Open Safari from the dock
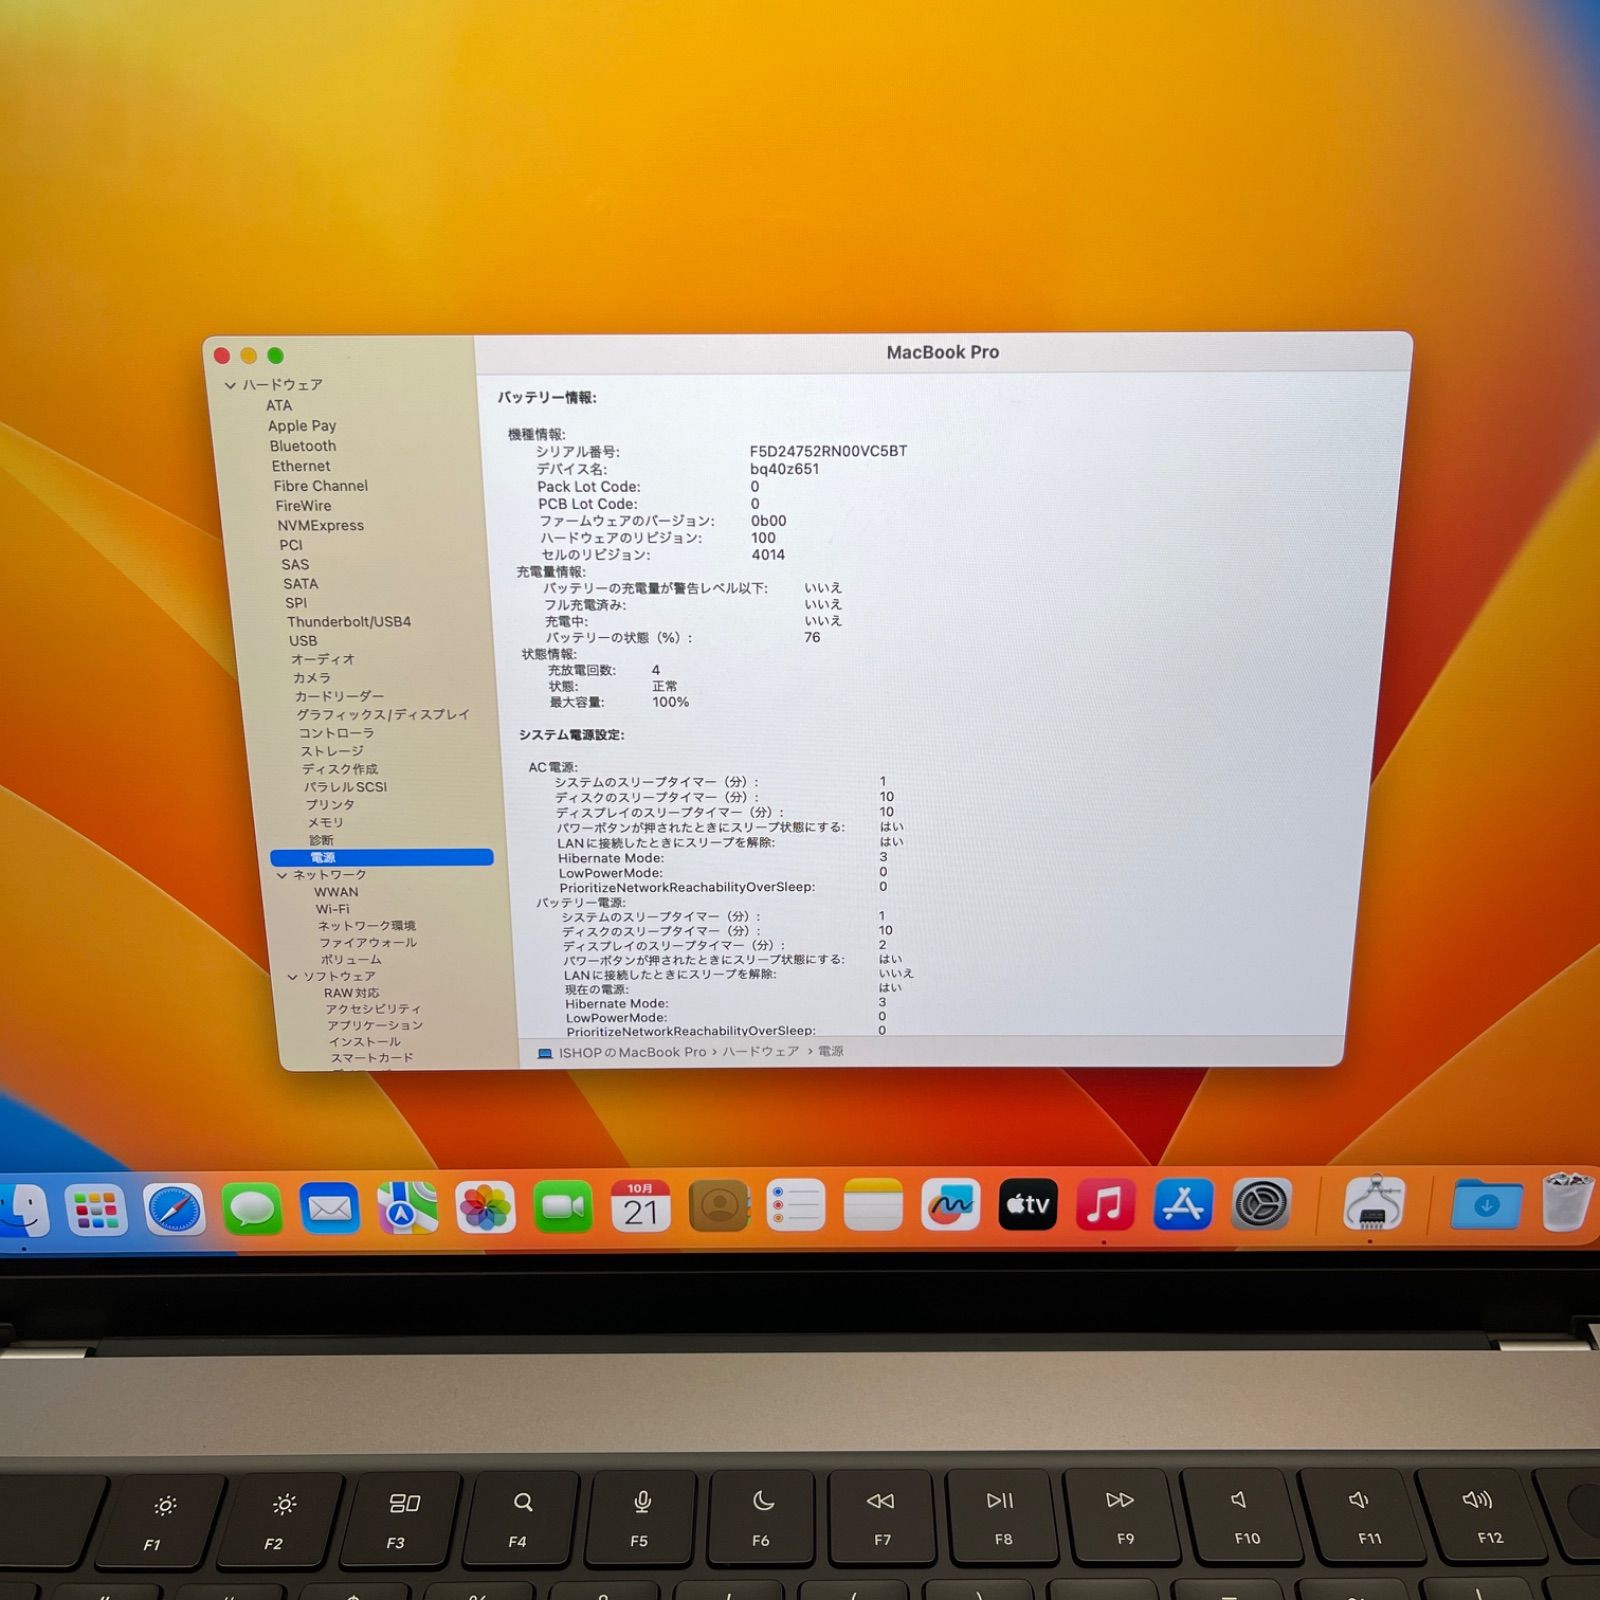The image size is (1600, 1600). pyautogui.click(x=174, y=1210)
